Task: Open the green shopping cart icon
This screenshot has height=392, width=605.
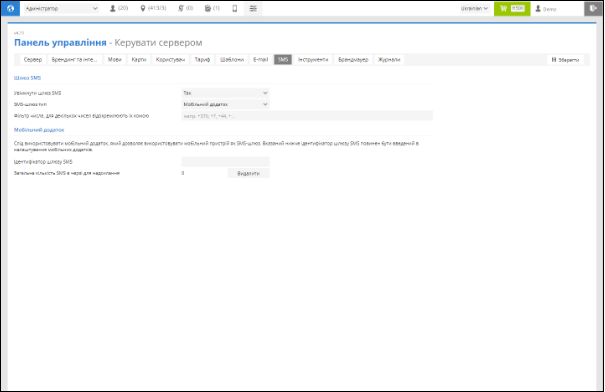Action: (x=512, y=8)
